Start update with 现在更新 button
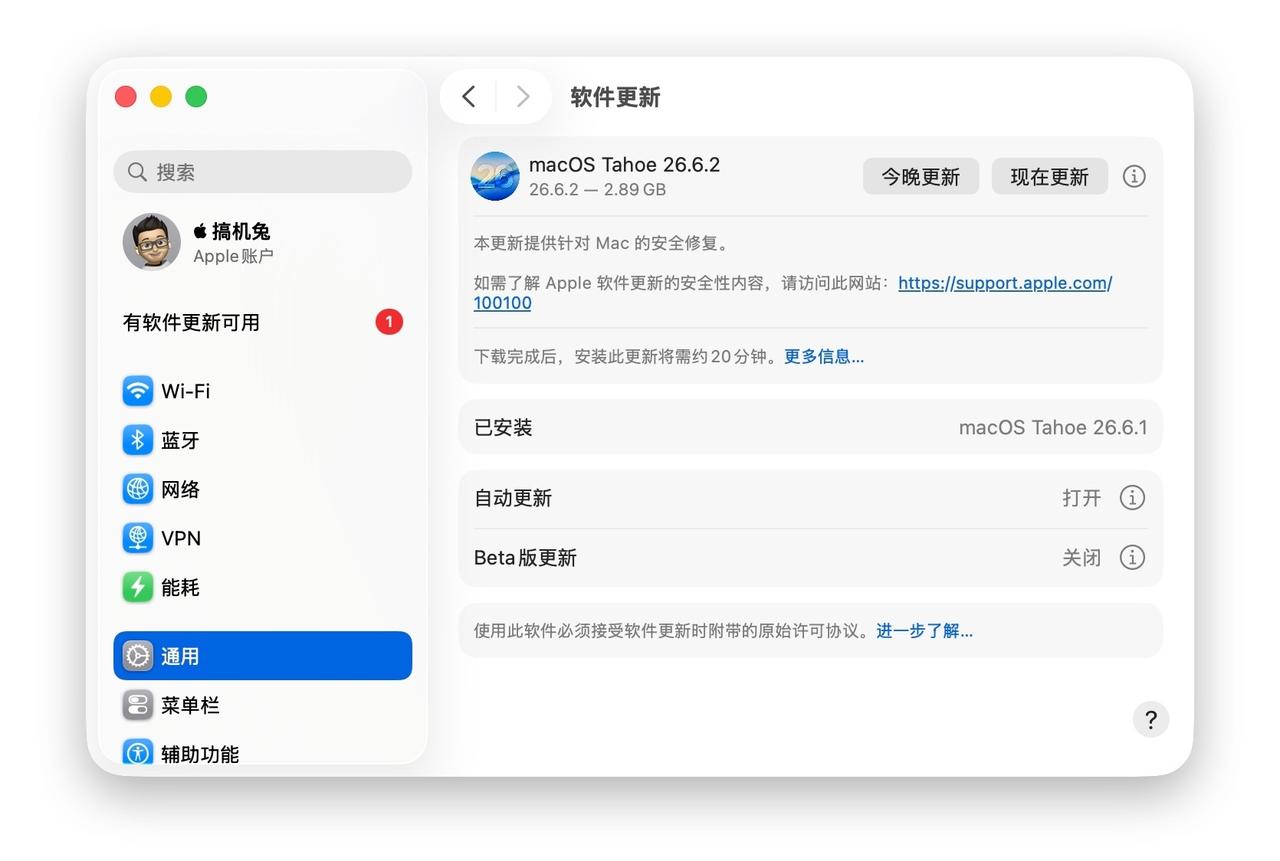The height and width of the screenshot is (861, 1280). pyautogui.click(x=1050, y=176)
